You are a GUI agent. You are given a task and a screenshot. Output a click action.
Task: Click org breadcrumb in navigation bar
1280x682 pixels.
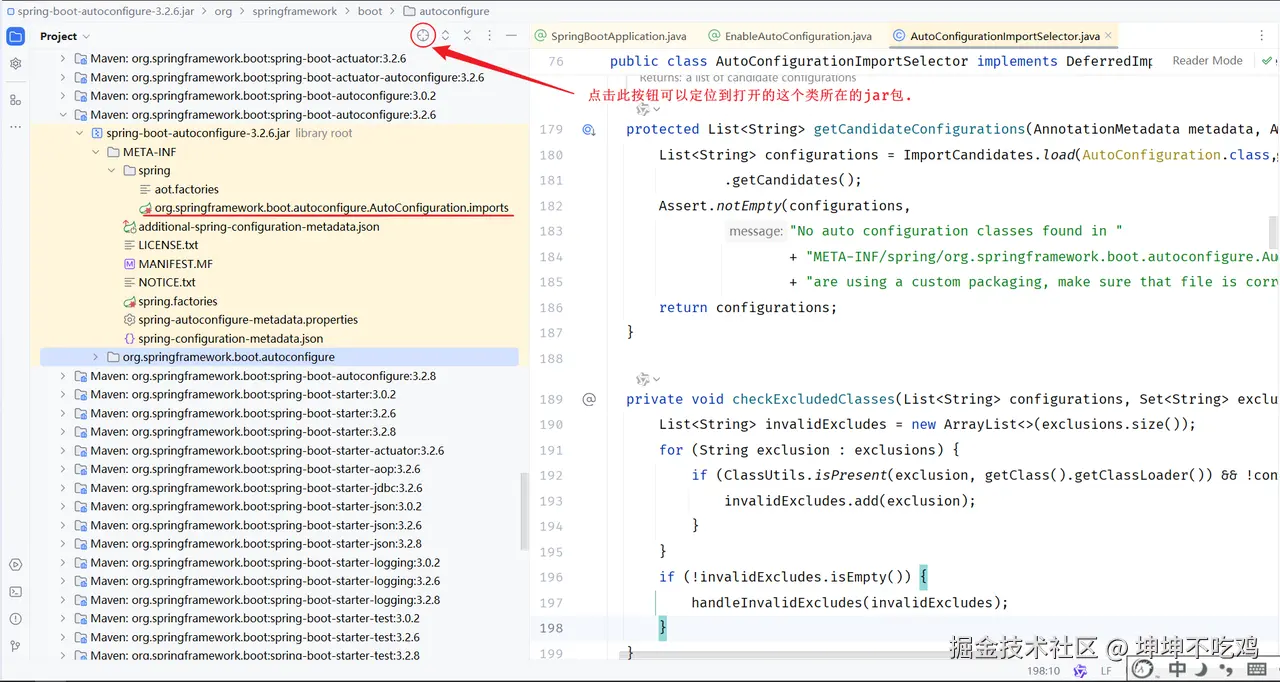(x=222, y=11)
